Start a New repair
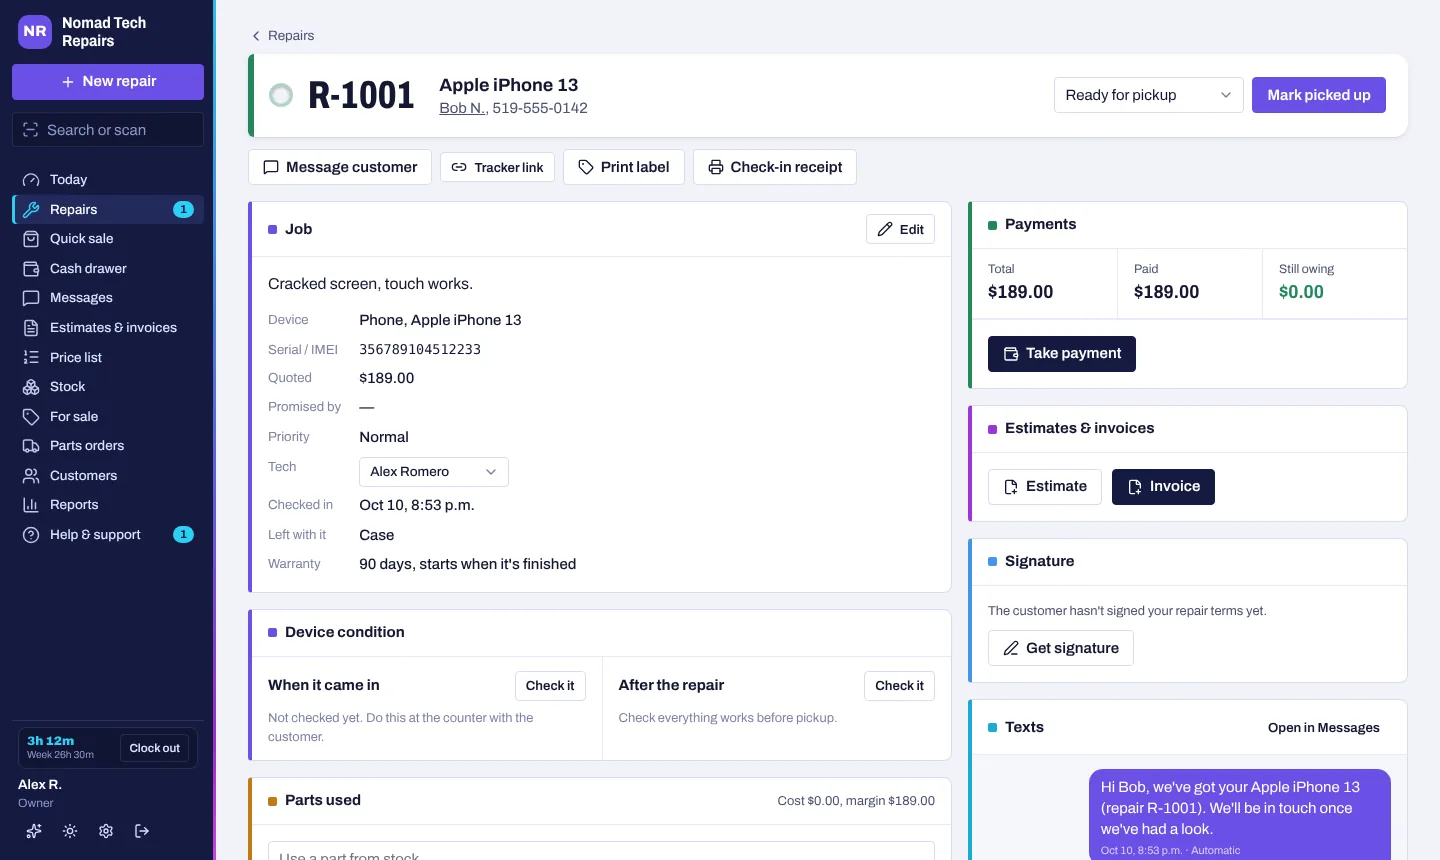 pos(108,82)
